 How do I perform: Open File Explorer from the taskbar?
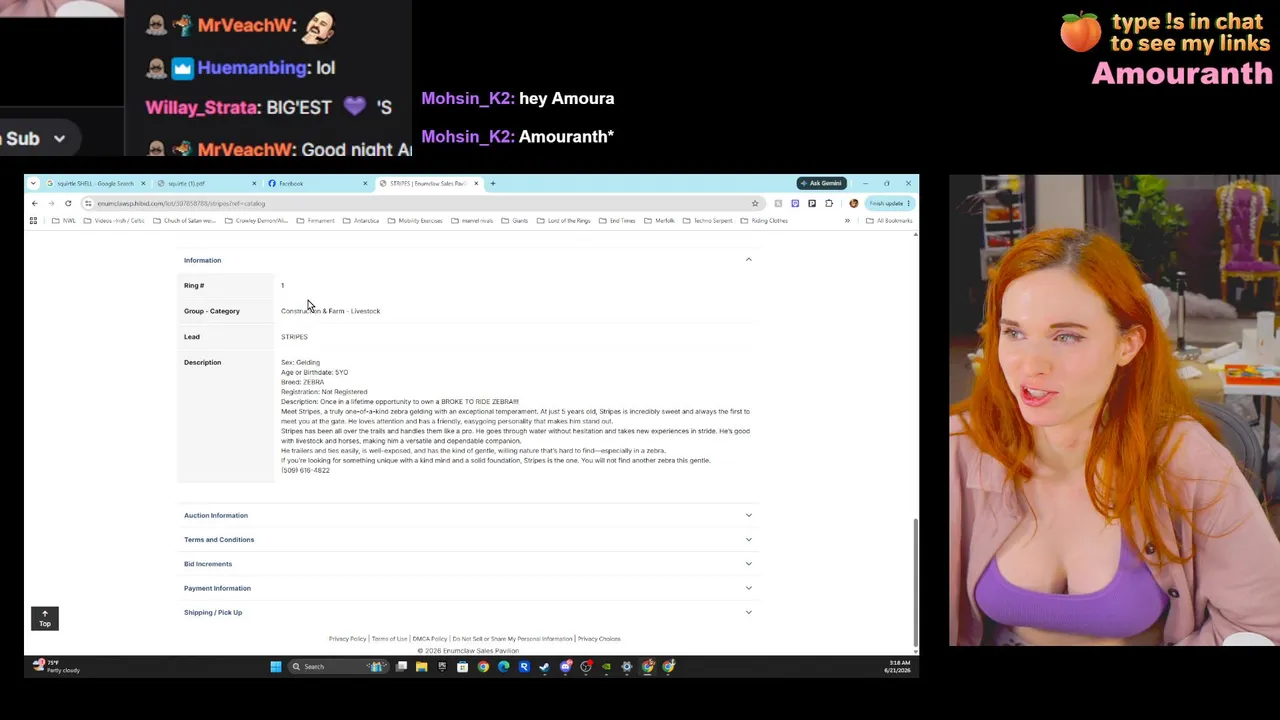point(421,667)
